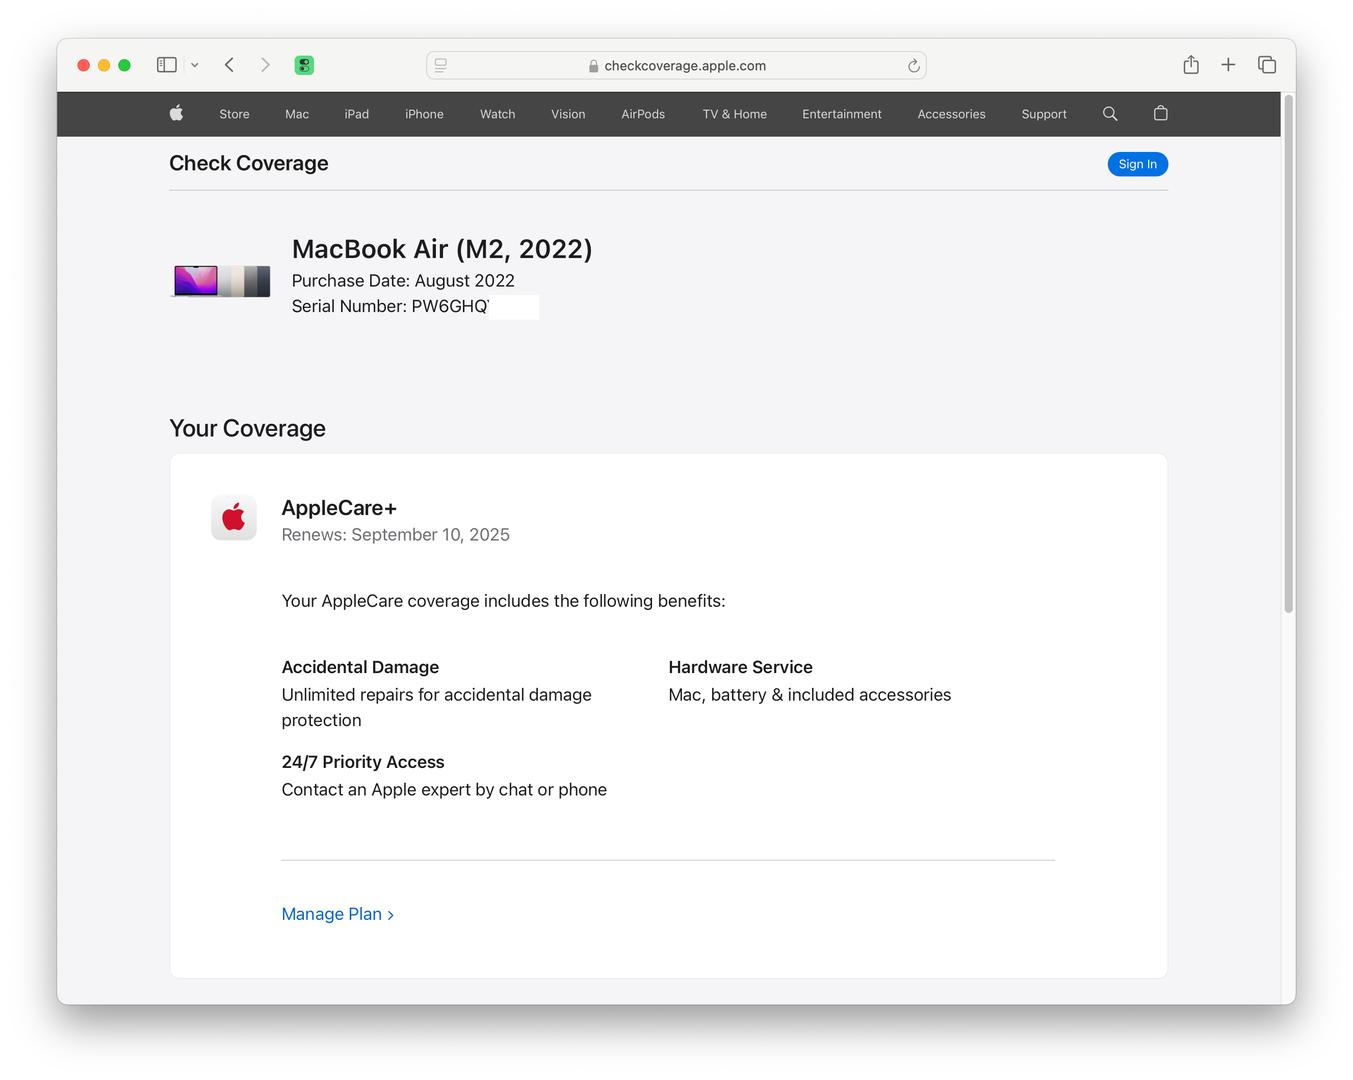Viewport: 1353px width, 1080px height.
Task: Open the iPhone menu item
Action: pos(424,114)
